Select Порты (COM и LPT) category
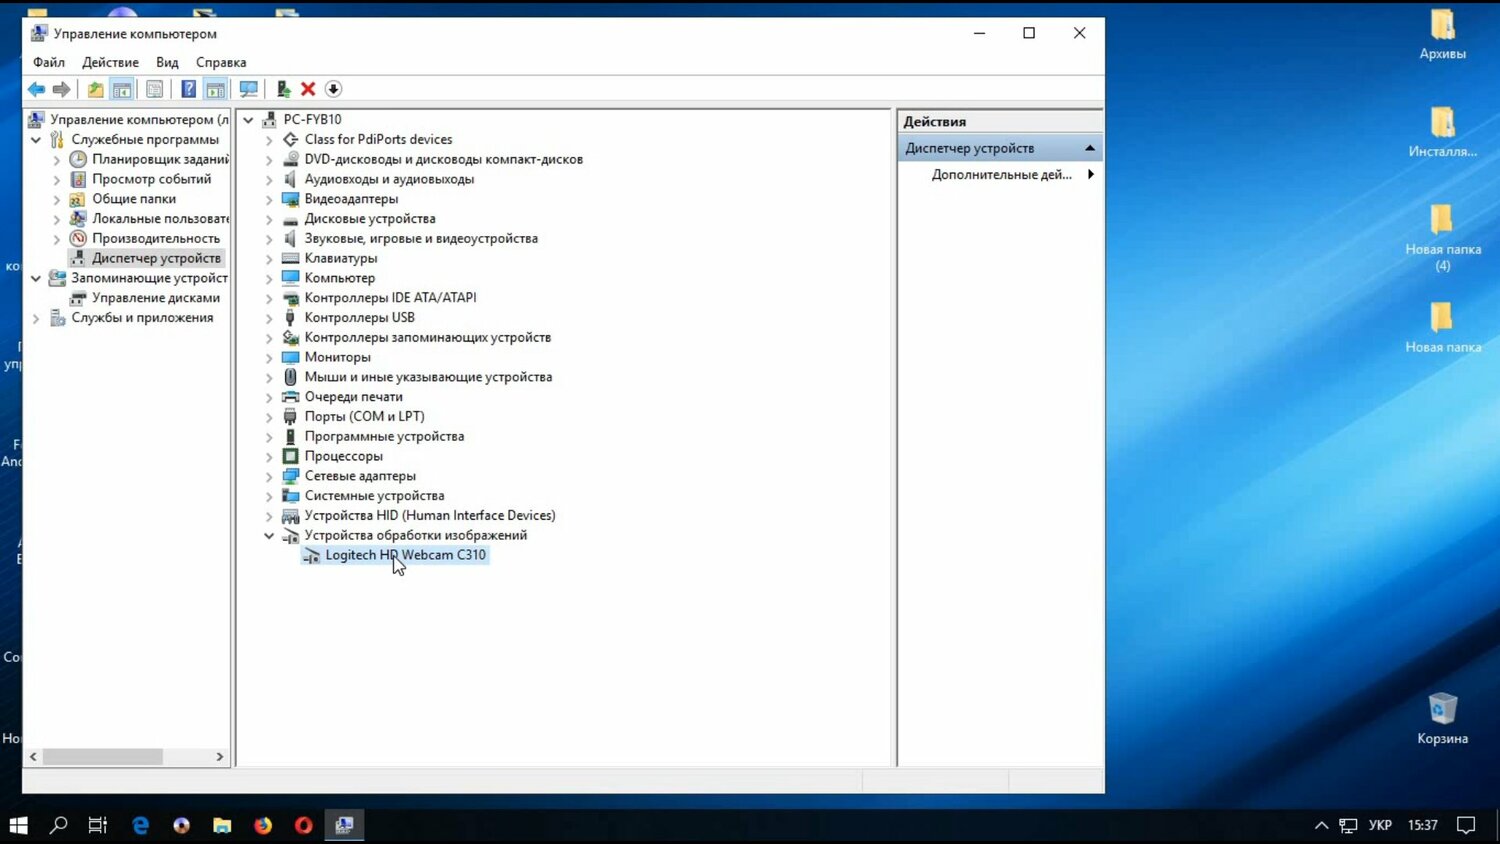 364,416
